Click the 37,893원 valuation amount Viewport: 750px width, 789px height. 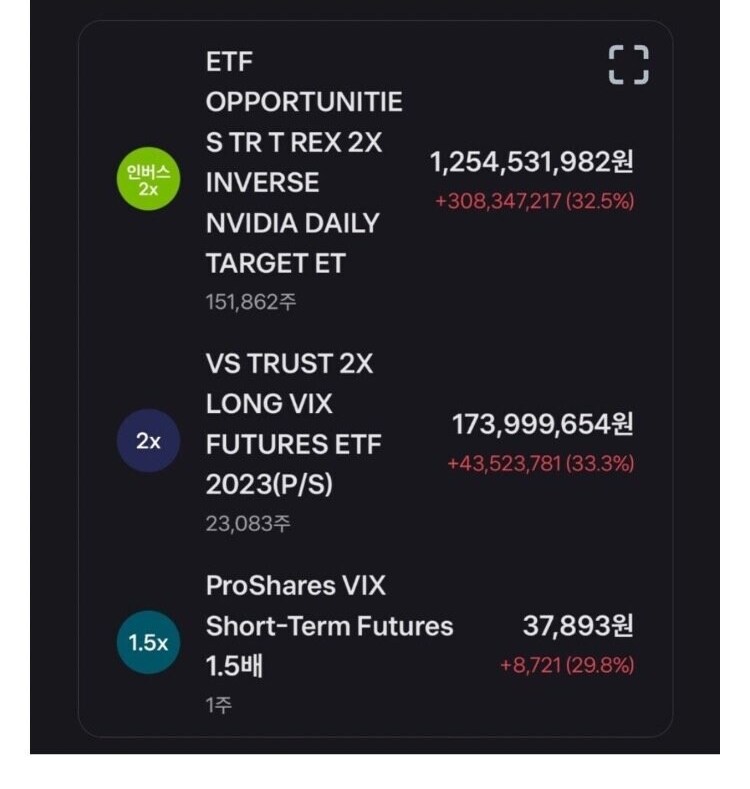[x=578, y=626]
